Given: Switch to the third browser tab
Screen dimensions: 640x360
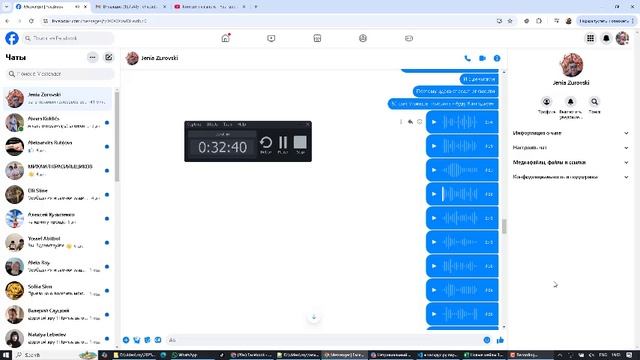Looking at the screenshot, I should 209,7.
